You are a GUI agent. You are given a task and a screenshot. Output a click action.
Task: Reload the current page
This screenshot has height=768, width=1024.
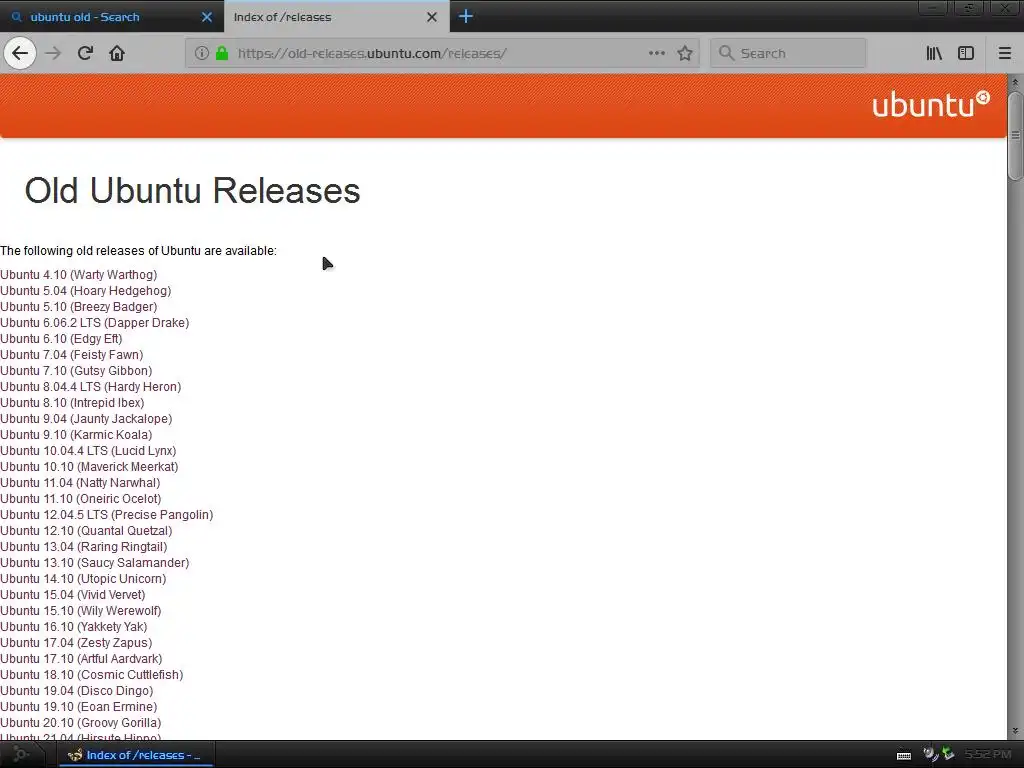(x=85, y=53)
